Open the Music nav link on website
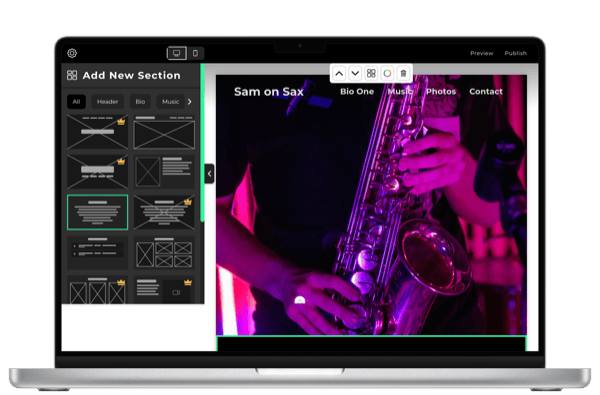600x395 pixels. click(400, 91)
